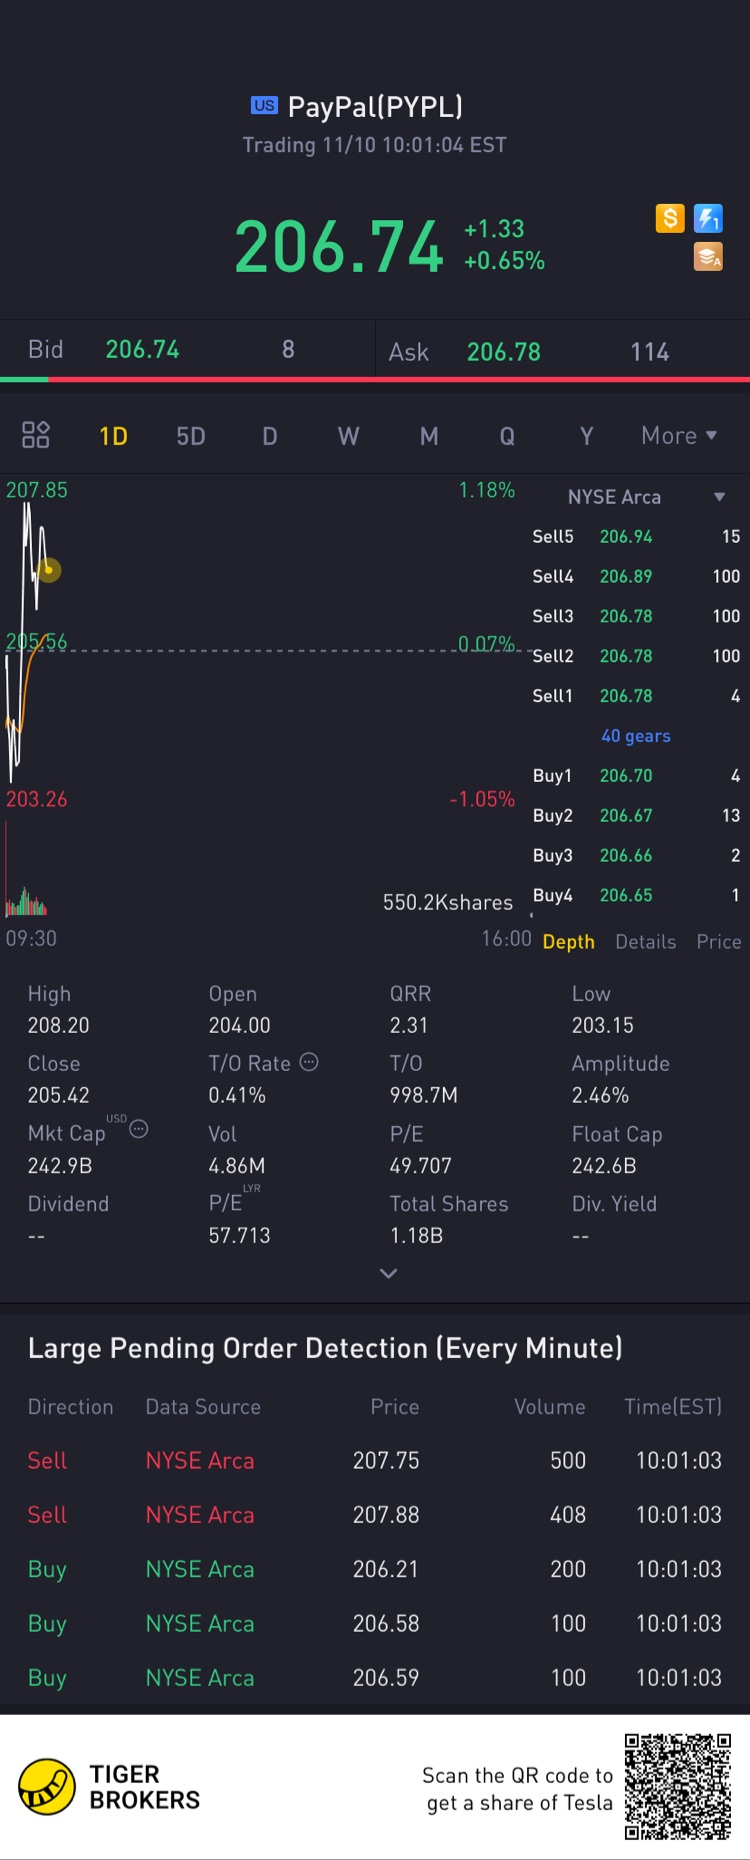Tap Scan the QR code promo text
This screenshot has width=750, height=1860.
pyautogui.click(x=518, y=1789)
